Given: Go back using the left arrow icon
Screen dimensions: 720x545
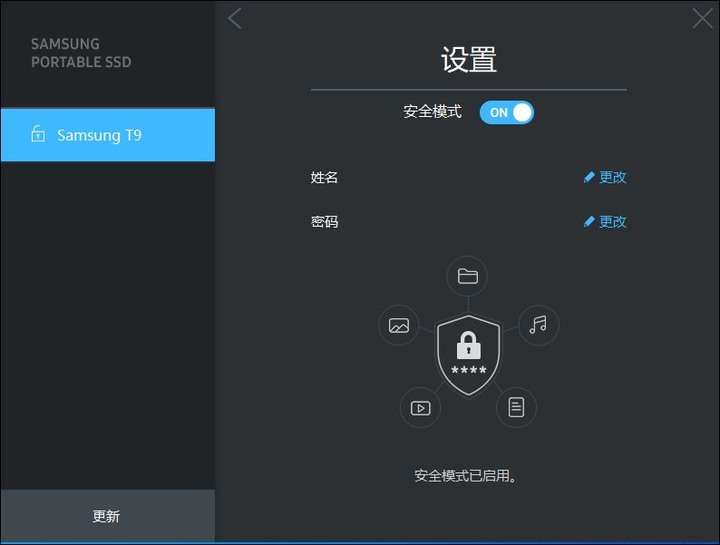Looking at the screenshot, I should [x=235, y=18].
